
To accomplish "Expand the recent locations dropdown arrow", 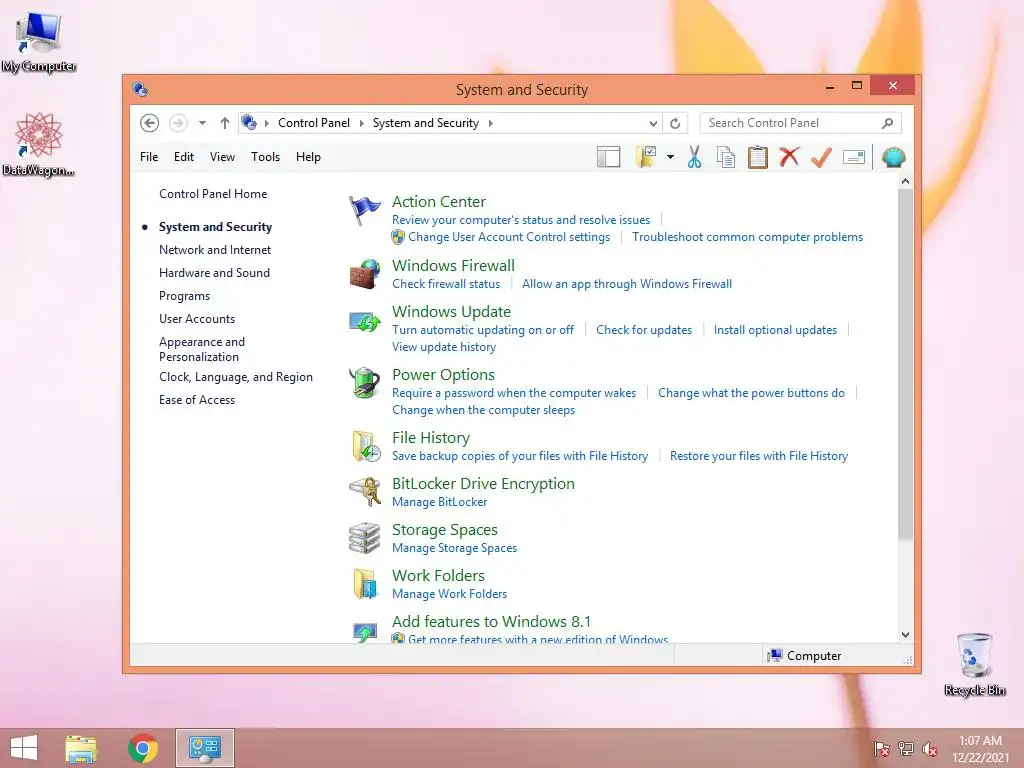I will click(202, 123).
